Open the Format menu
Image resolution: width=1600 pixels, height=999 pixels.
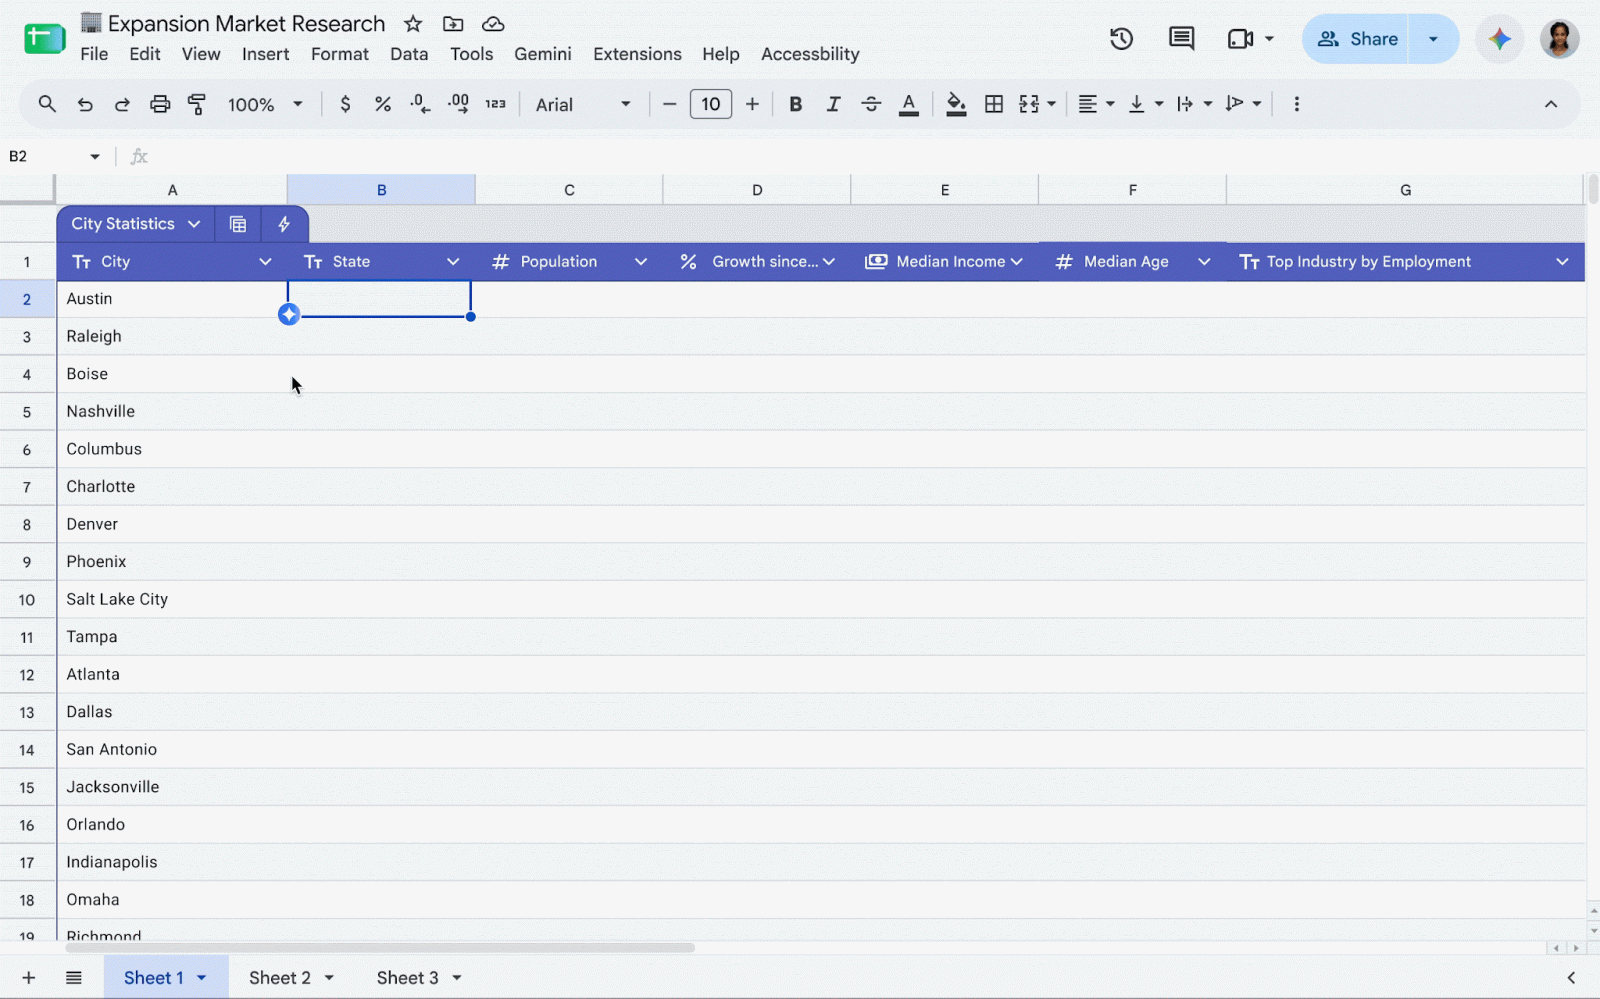click(340, 54)
